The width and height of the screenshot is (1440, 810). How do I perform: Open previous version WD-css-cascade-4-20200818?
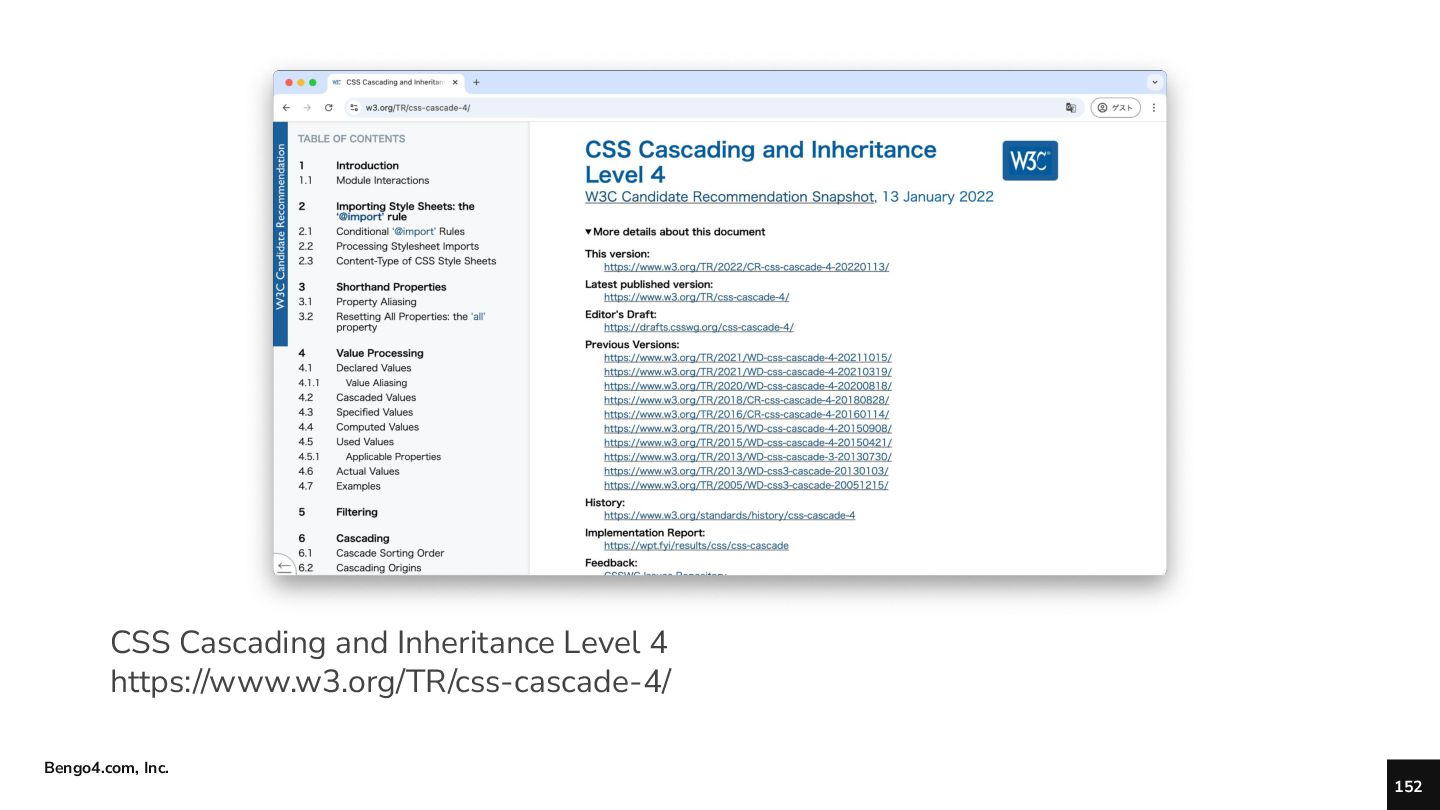748,386
